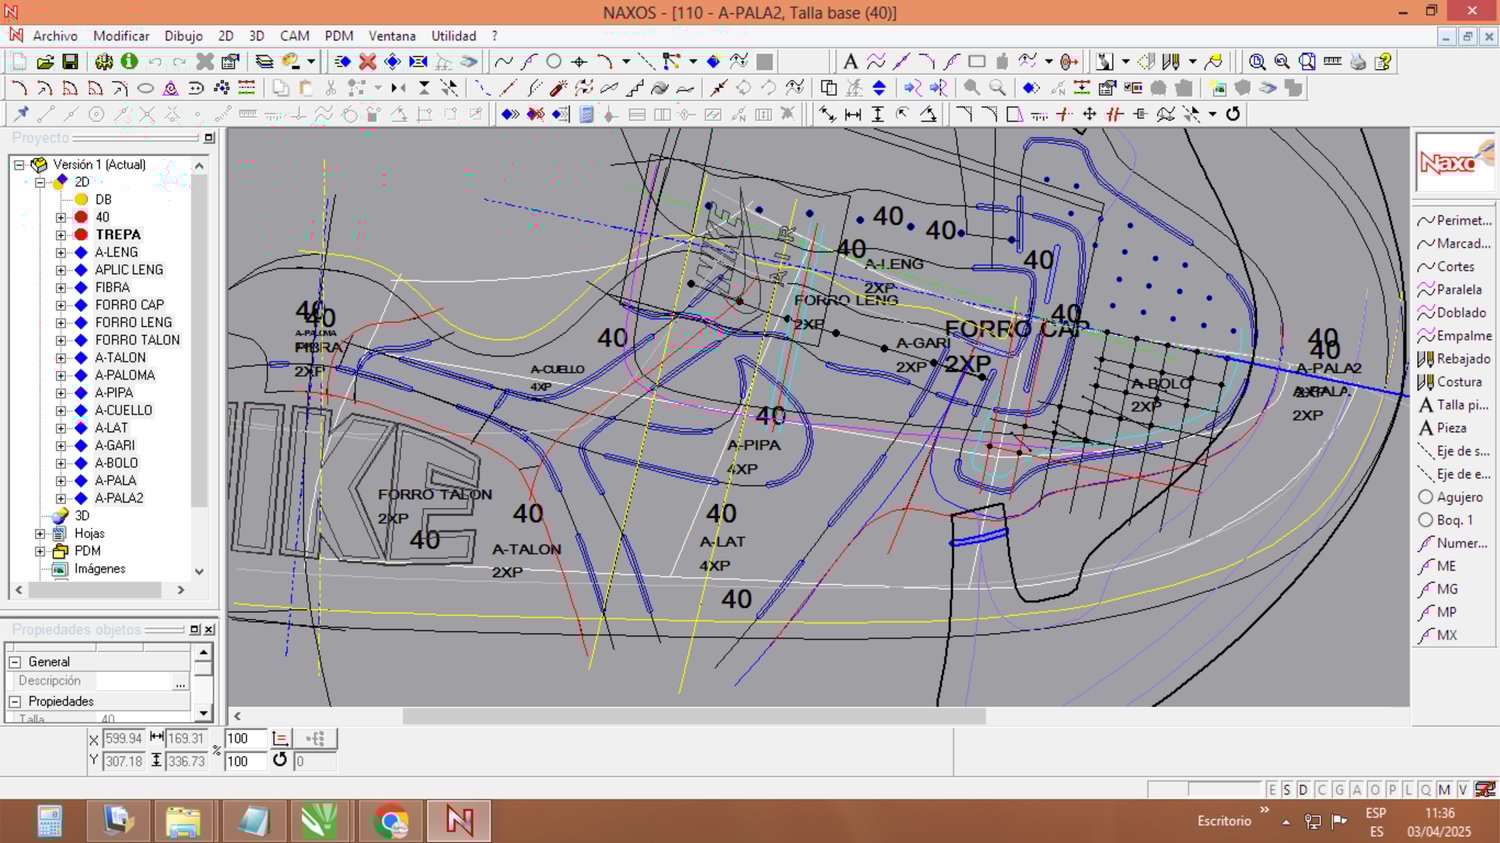Click the Save diskette icon in toolbar

click(70, 62)
